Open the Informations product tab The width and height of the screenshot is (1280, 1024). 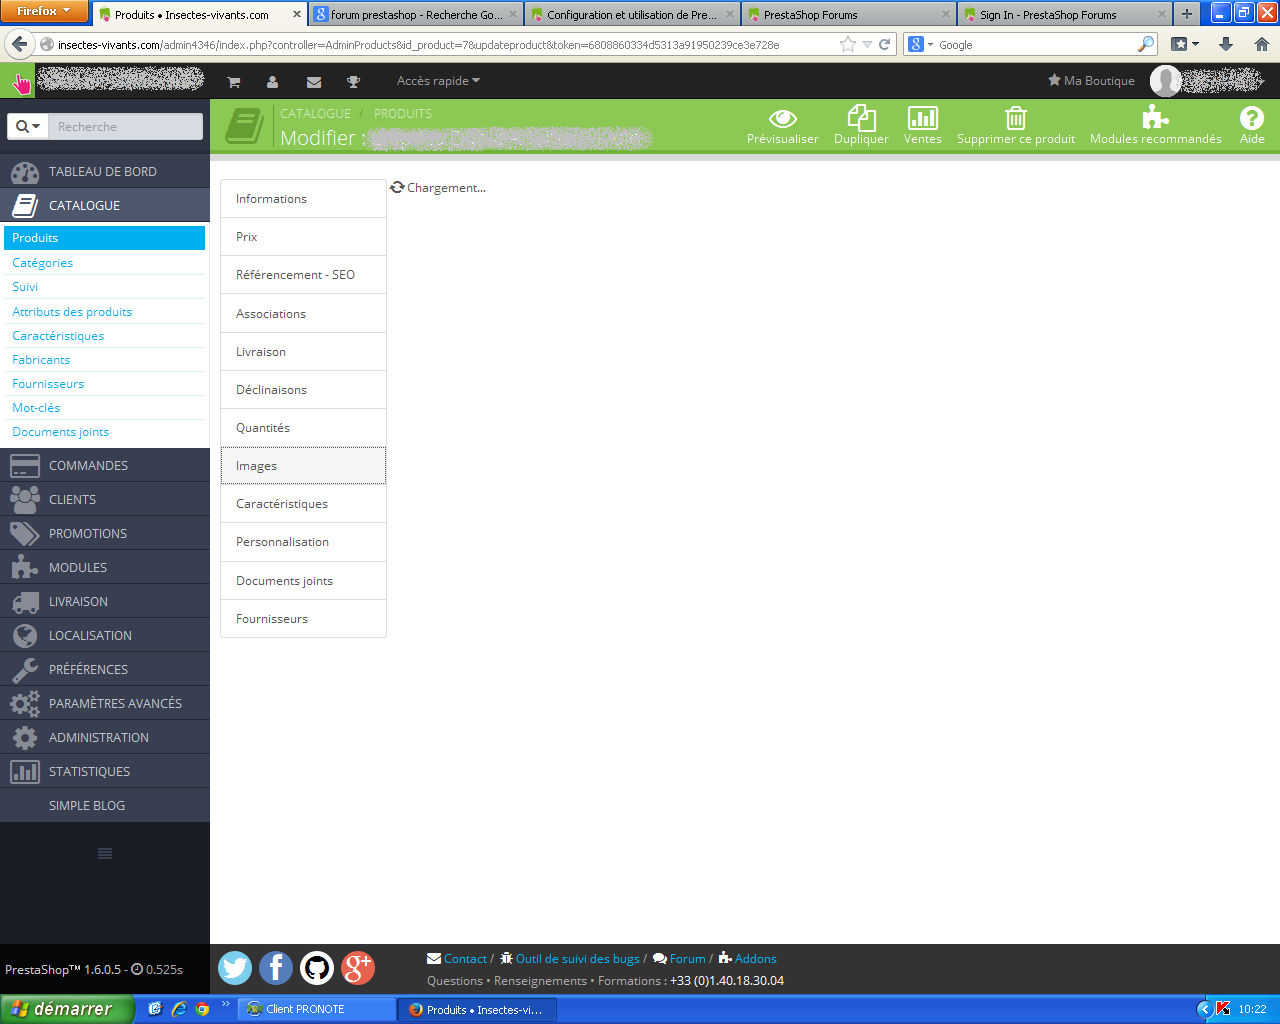[x=303, y=199]
